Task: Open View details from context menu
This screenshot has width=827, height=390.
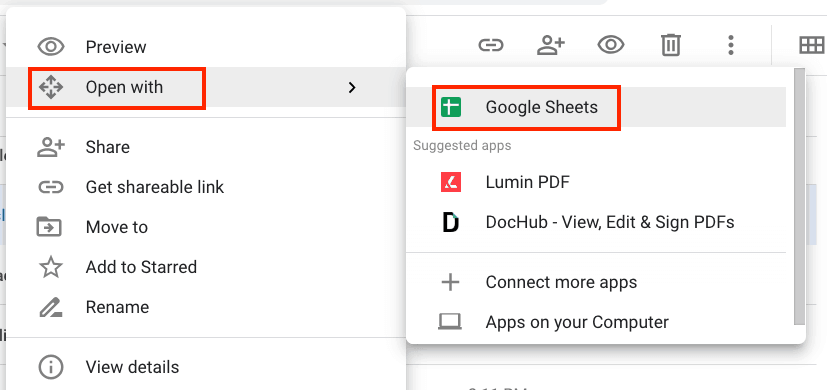Action: [x=206, y=367]
